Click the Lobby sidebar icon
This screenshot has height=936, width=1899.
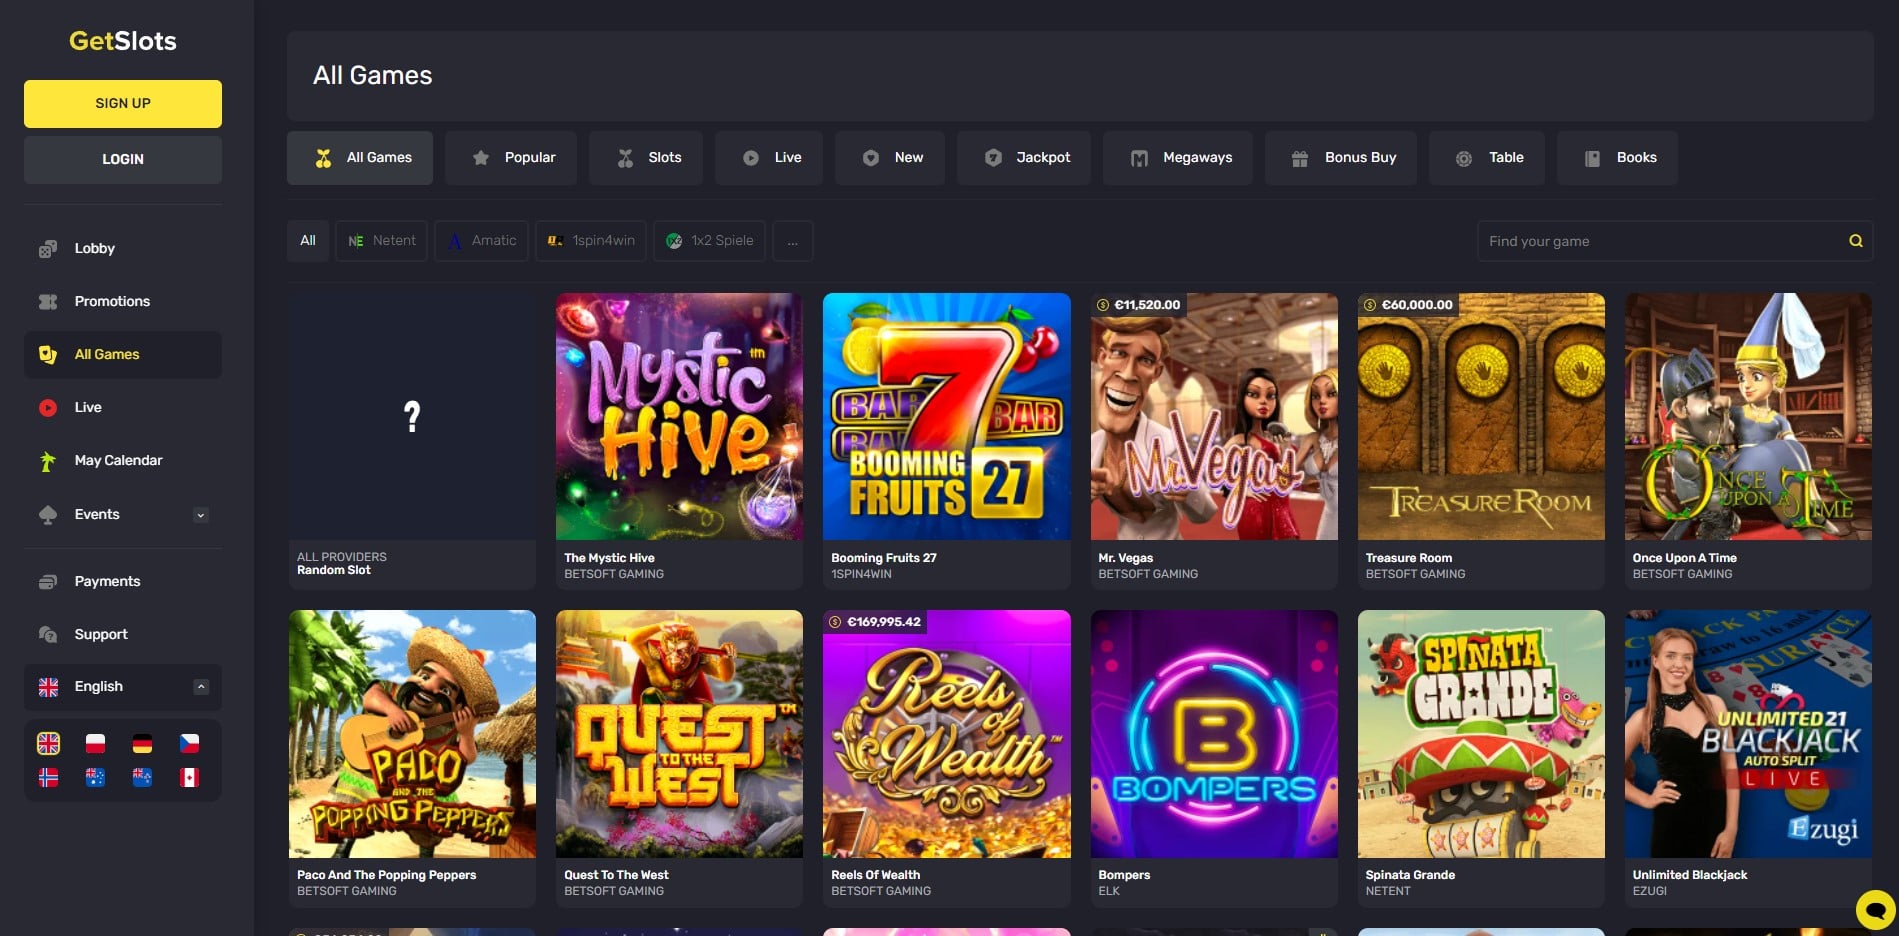click(x=47, y=249)
